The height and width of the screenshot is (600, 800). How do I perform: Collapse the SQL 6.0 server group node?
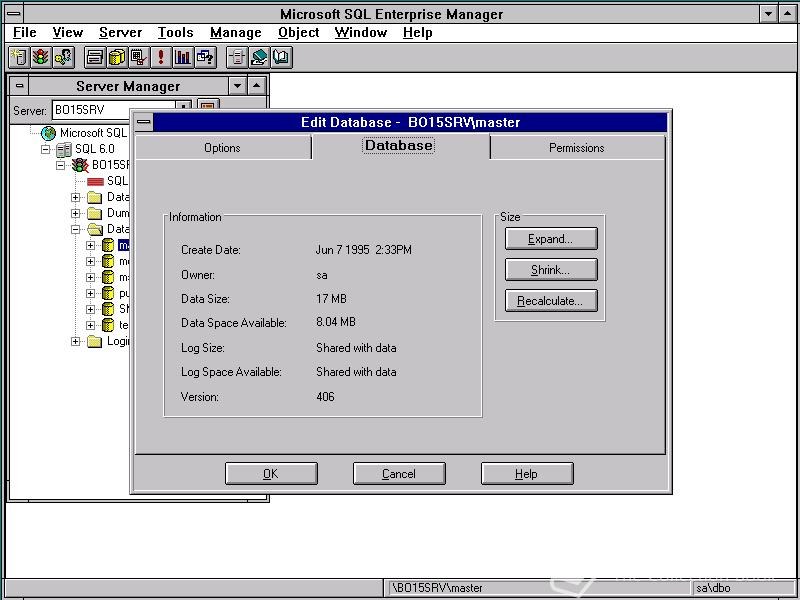click(46, 149)
